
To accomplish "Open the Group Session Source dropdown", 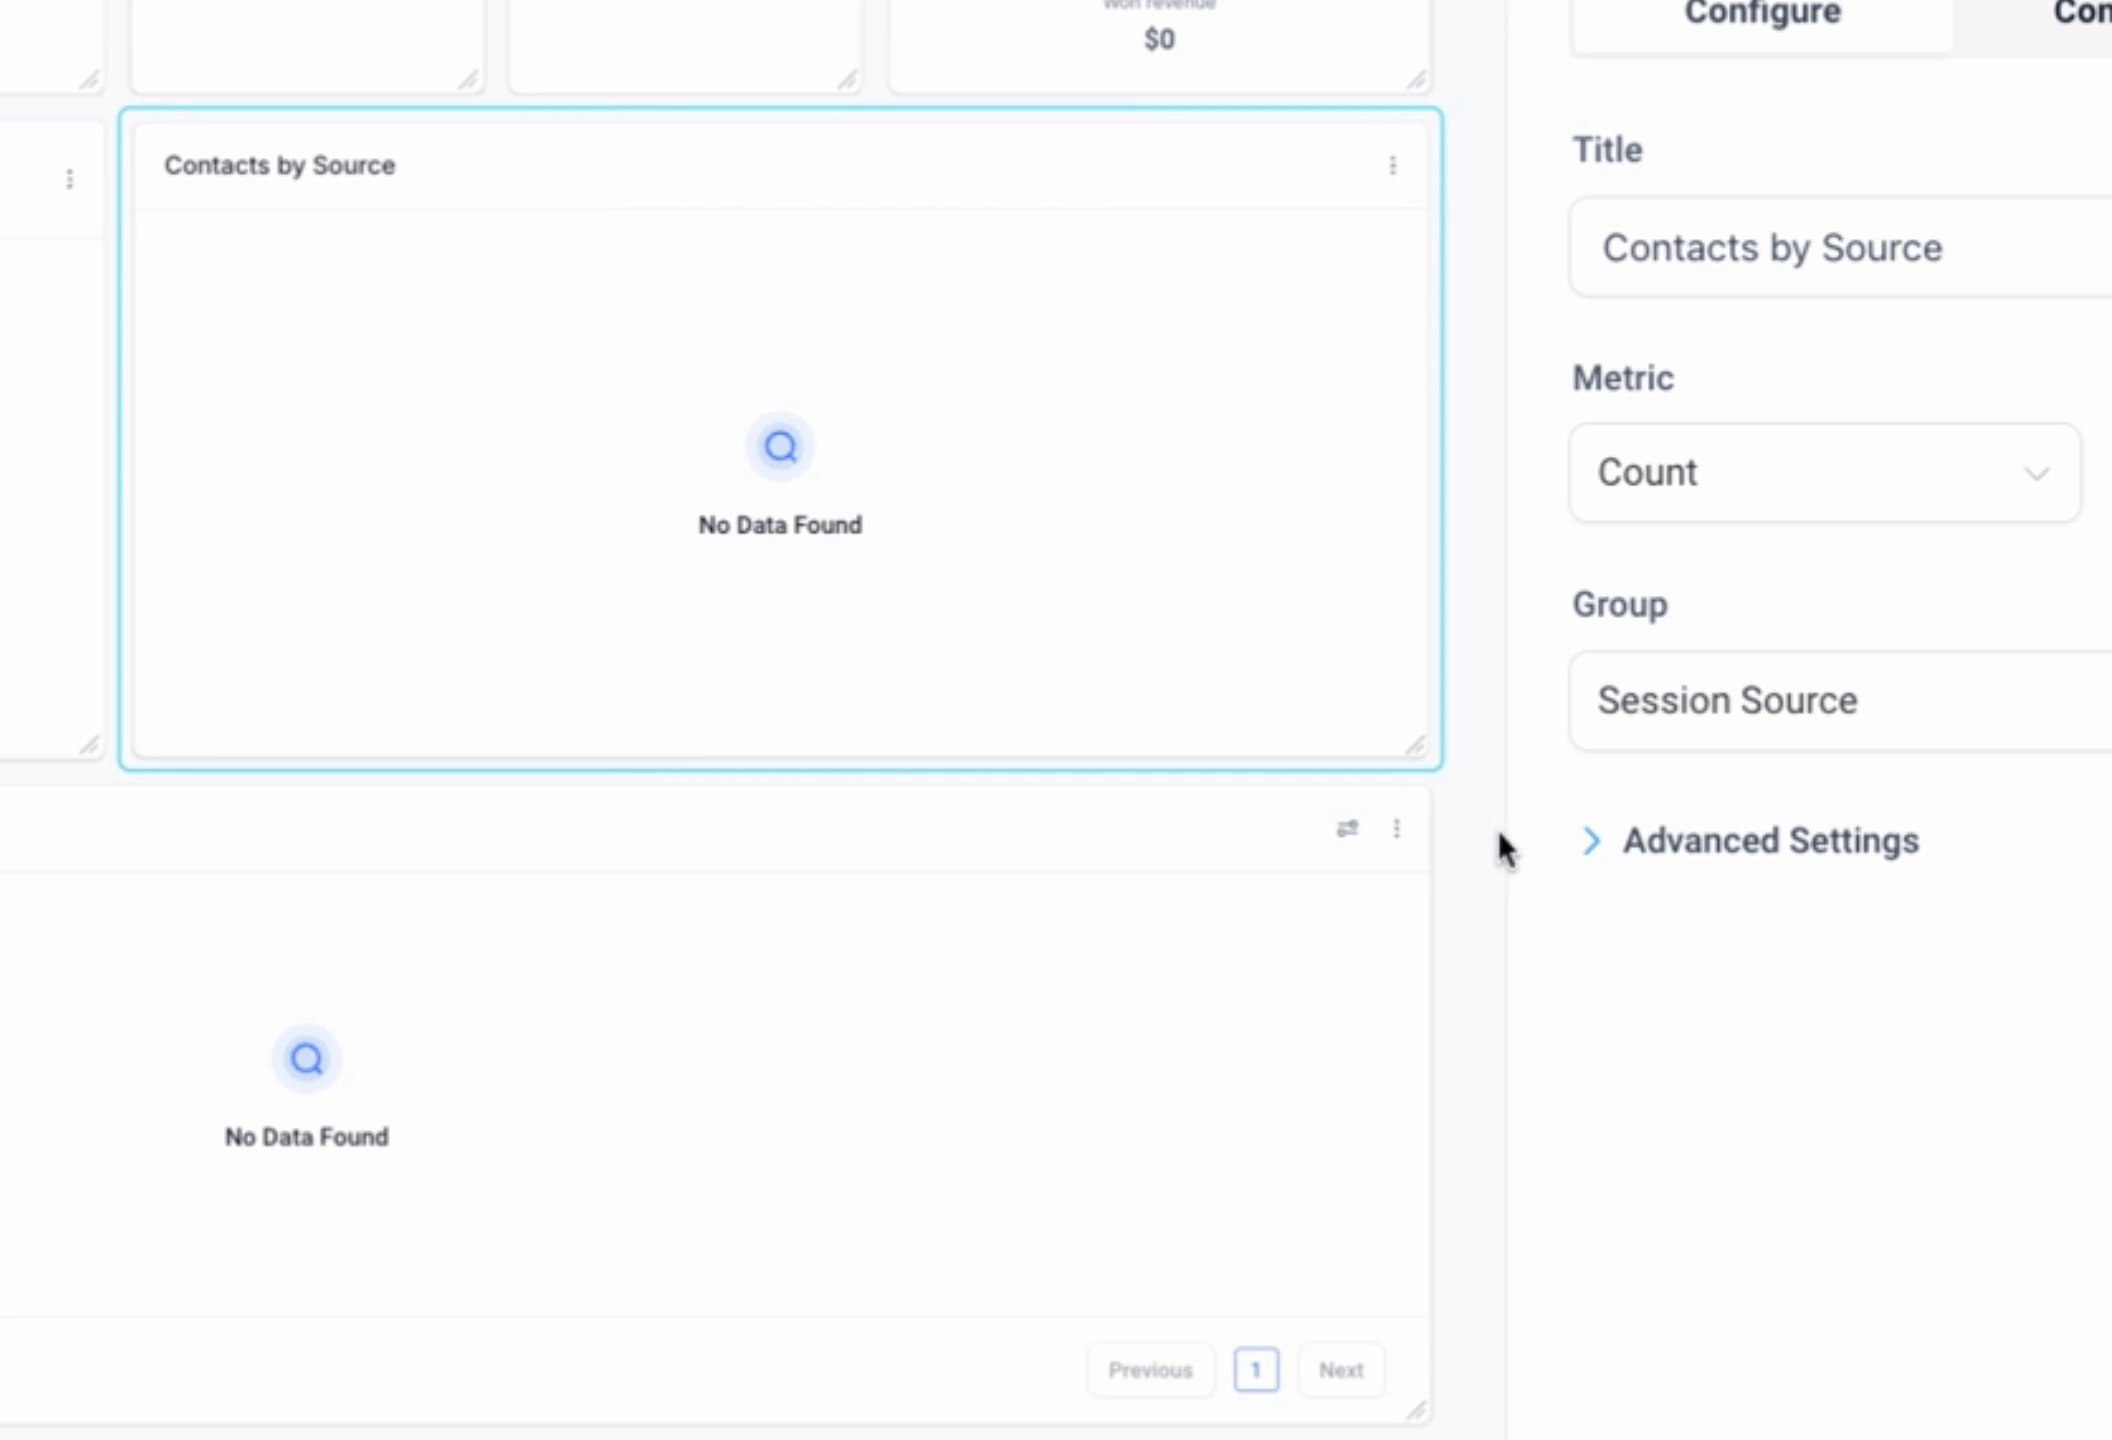I will [x=1840, y=701].
